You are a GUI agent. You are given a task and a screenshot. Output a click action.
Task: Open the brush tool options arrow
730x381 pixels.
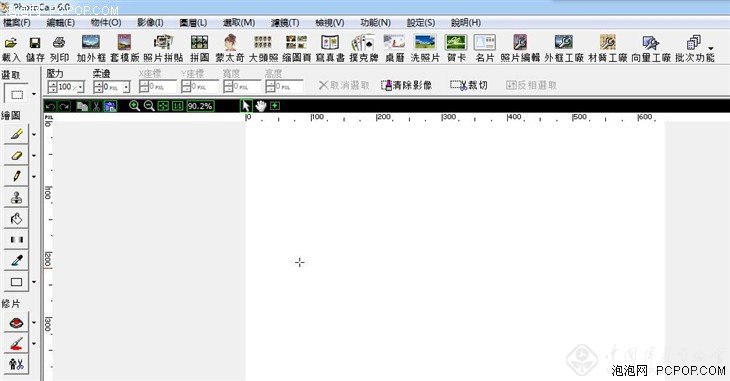click(34, 135)
